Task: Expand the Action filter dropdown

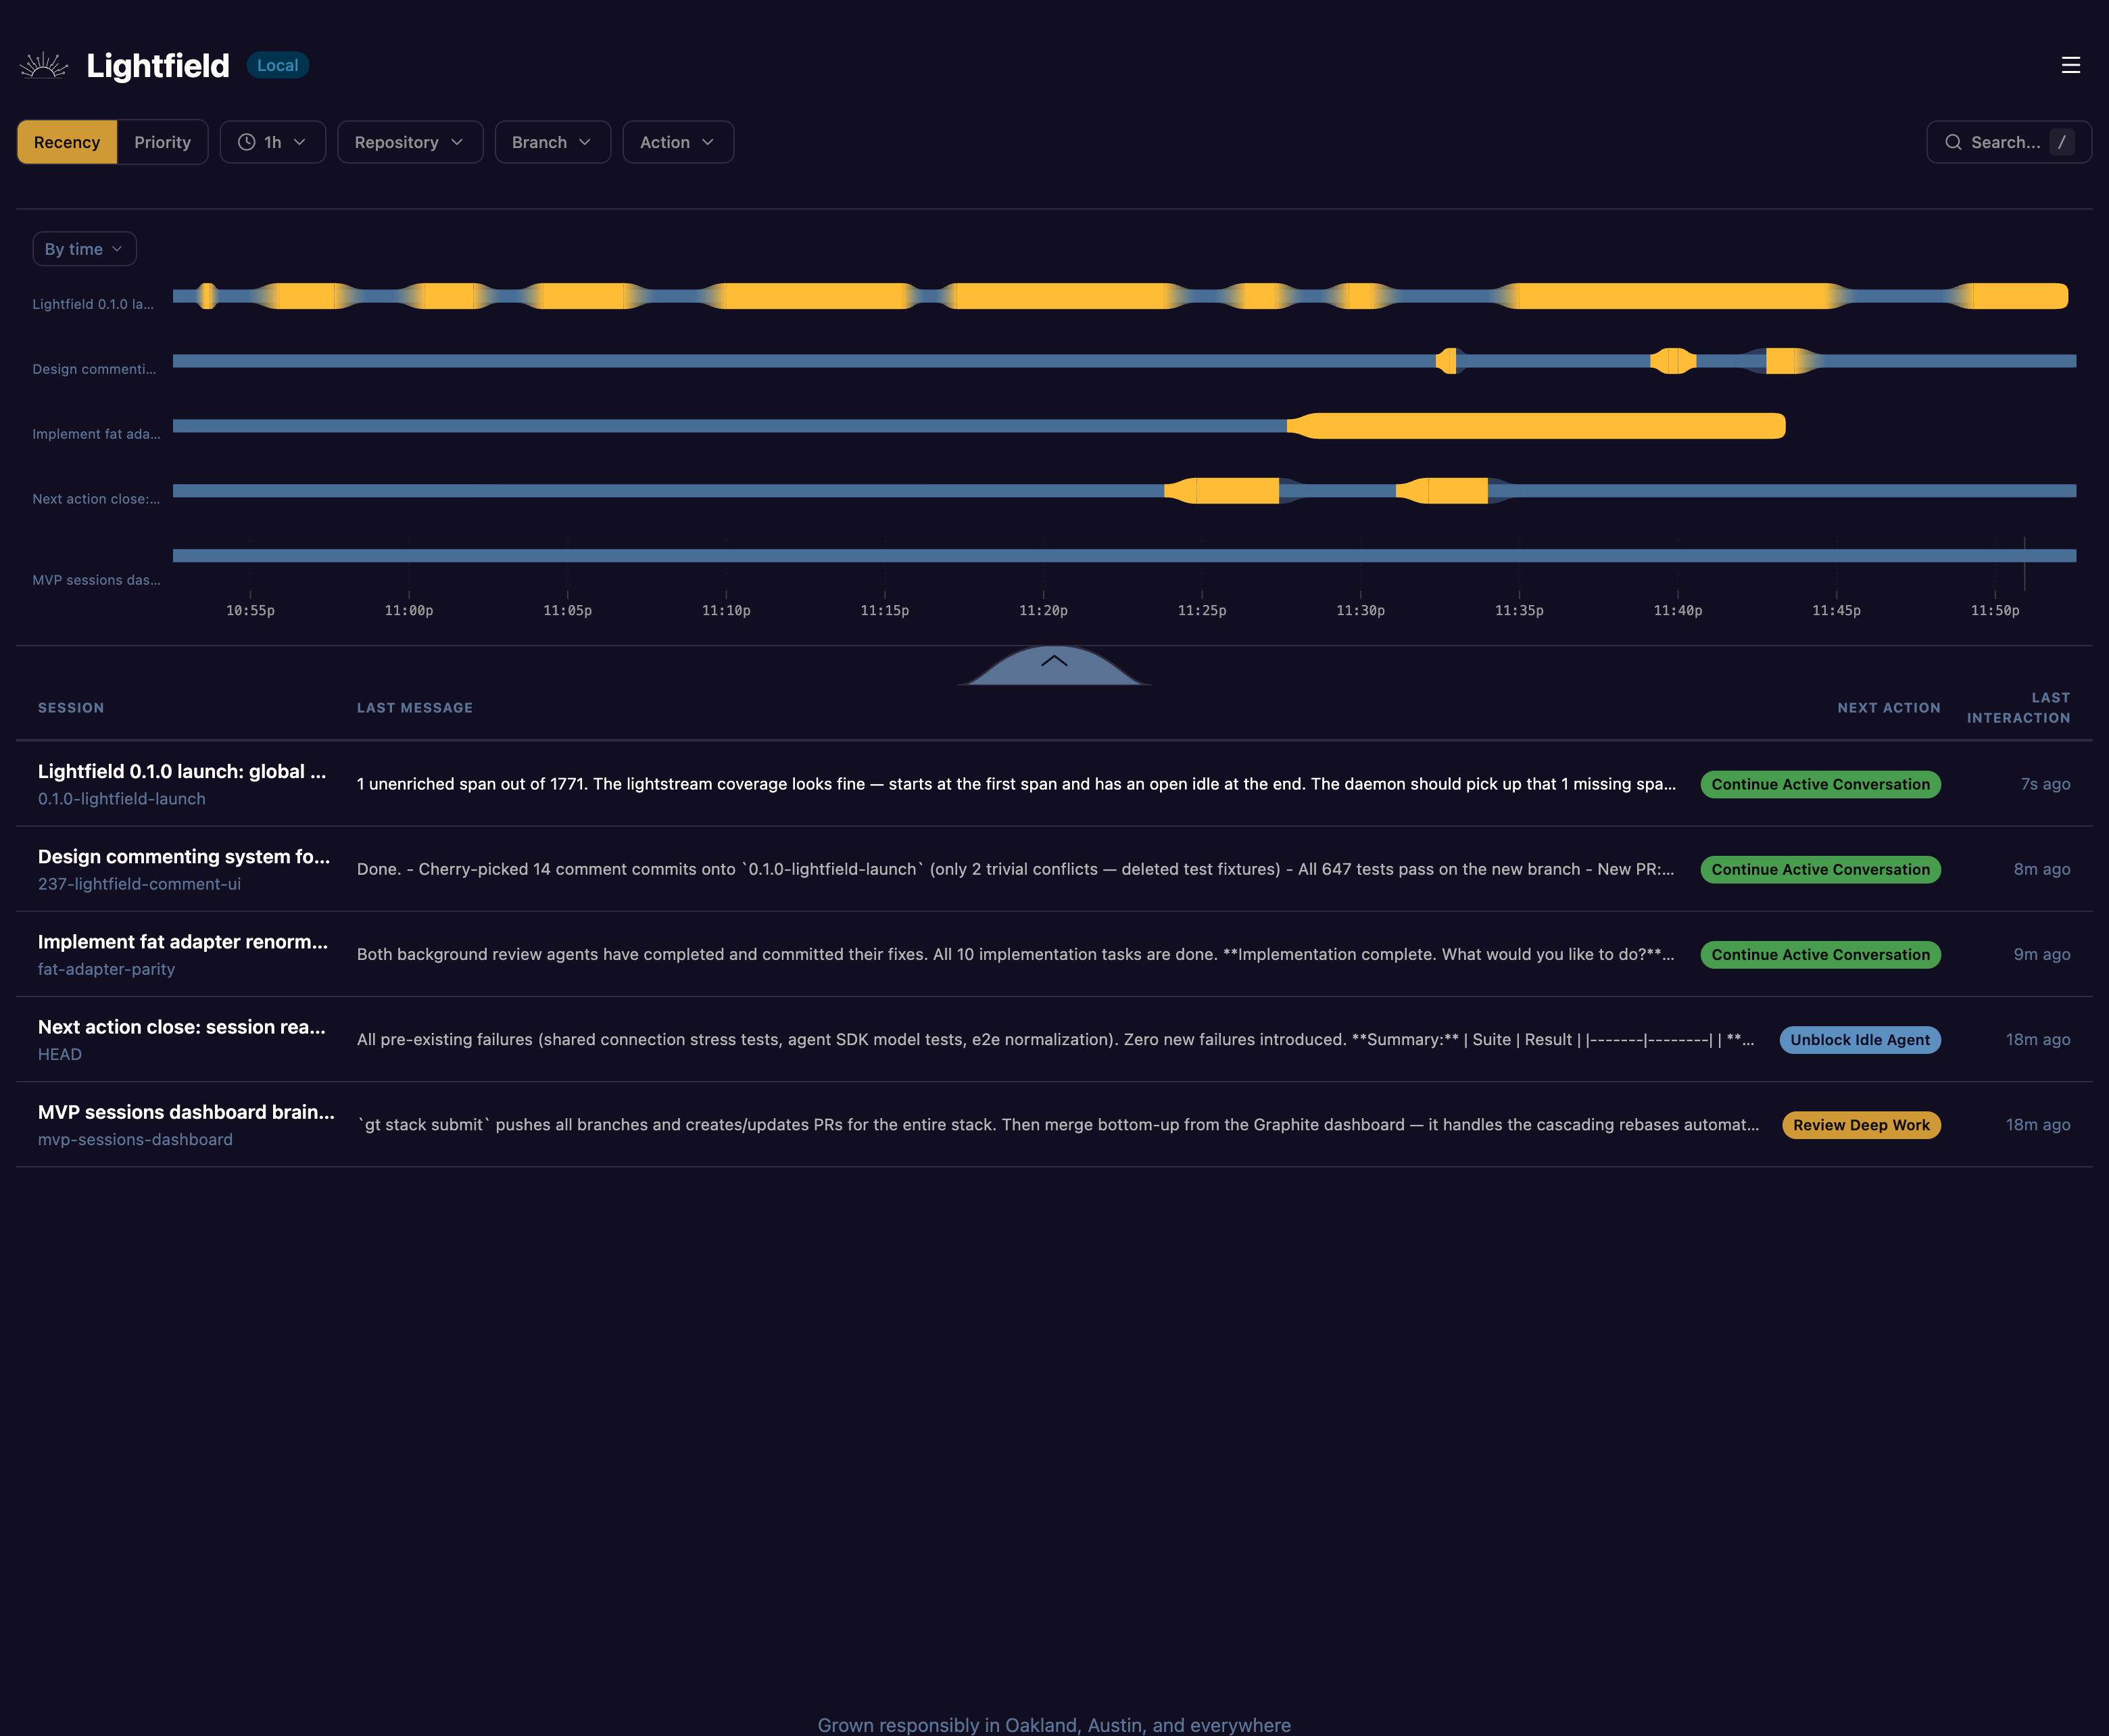Action: coord(677,142)
